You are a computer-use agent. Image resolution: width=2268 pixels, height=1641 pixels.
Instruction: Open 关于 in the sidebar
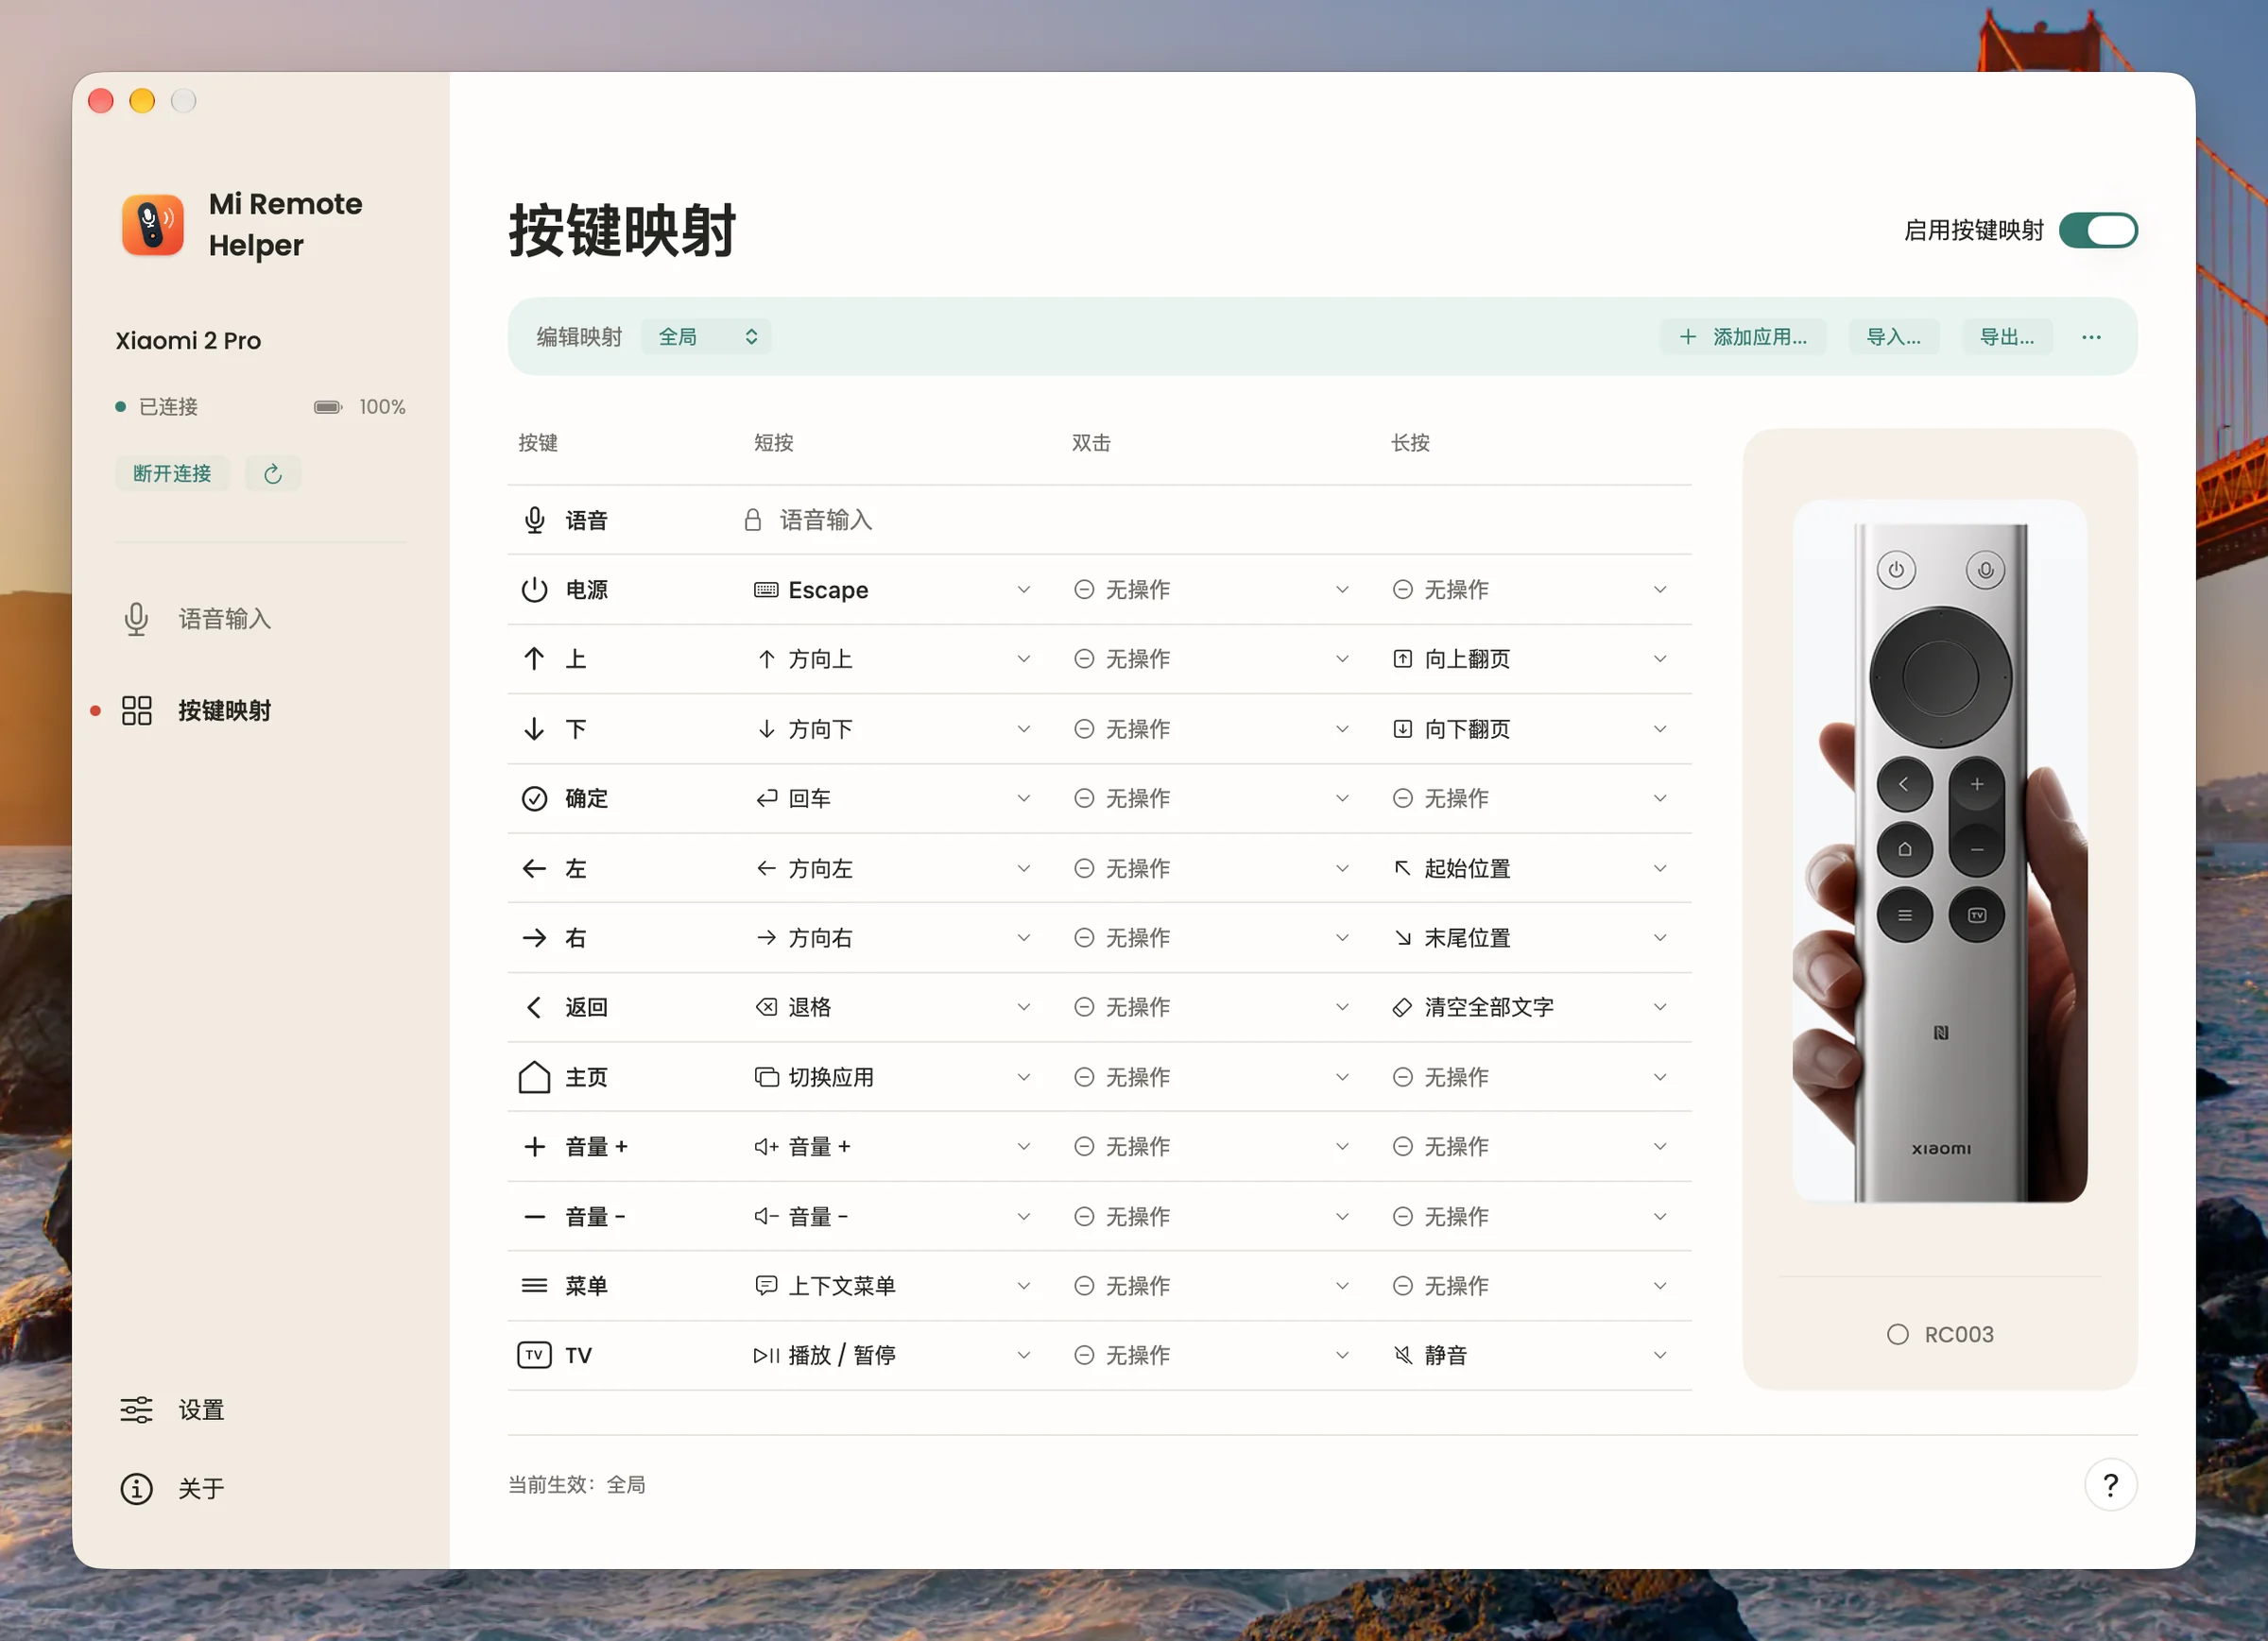point(200,1489)
